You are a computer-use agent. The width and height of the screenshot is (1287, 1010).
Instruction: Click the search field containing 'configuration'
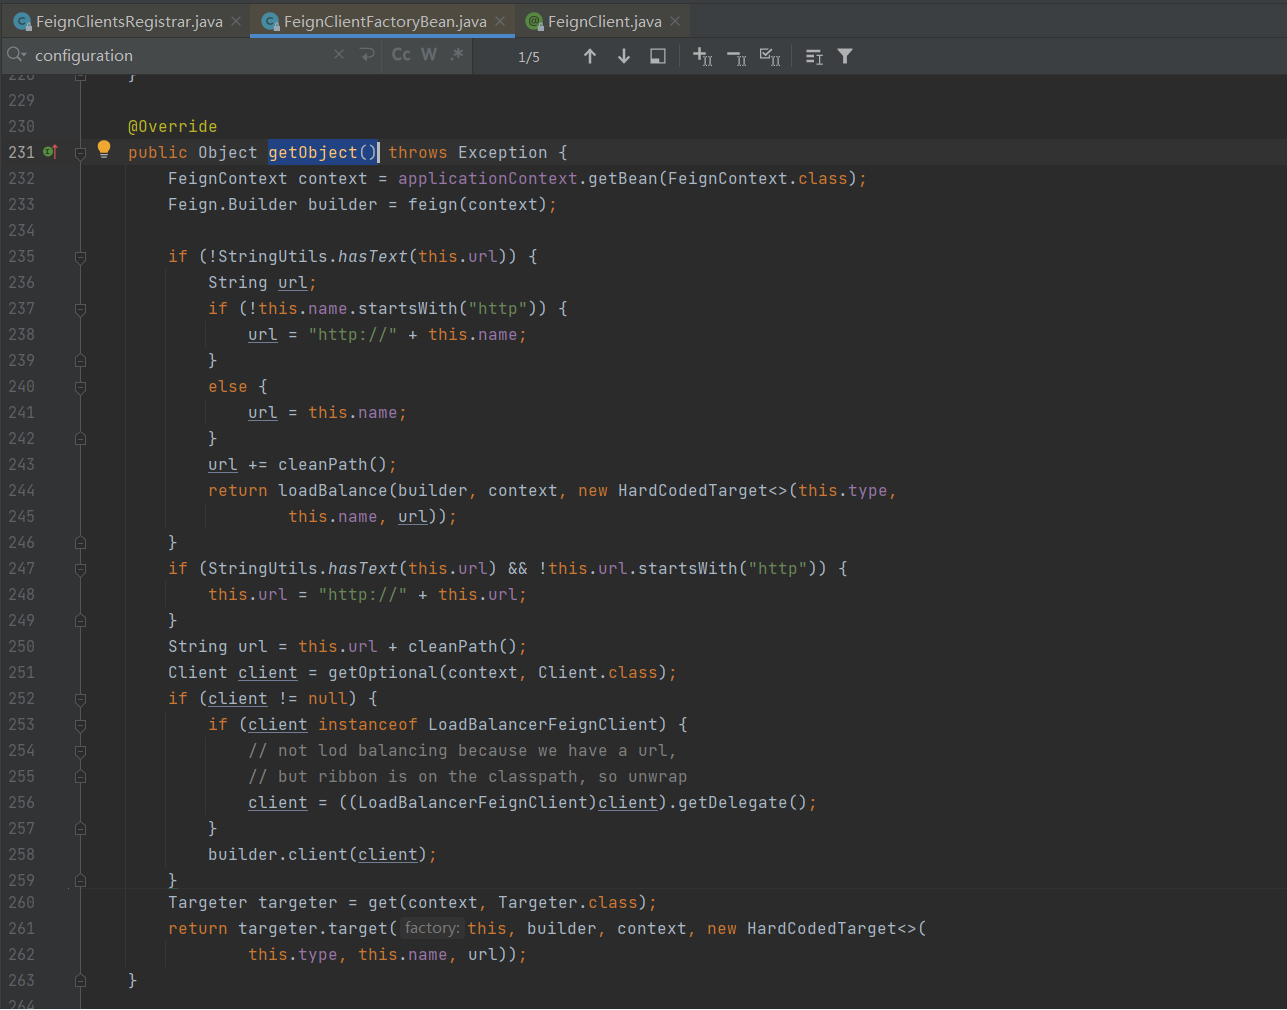coord(180,55)
